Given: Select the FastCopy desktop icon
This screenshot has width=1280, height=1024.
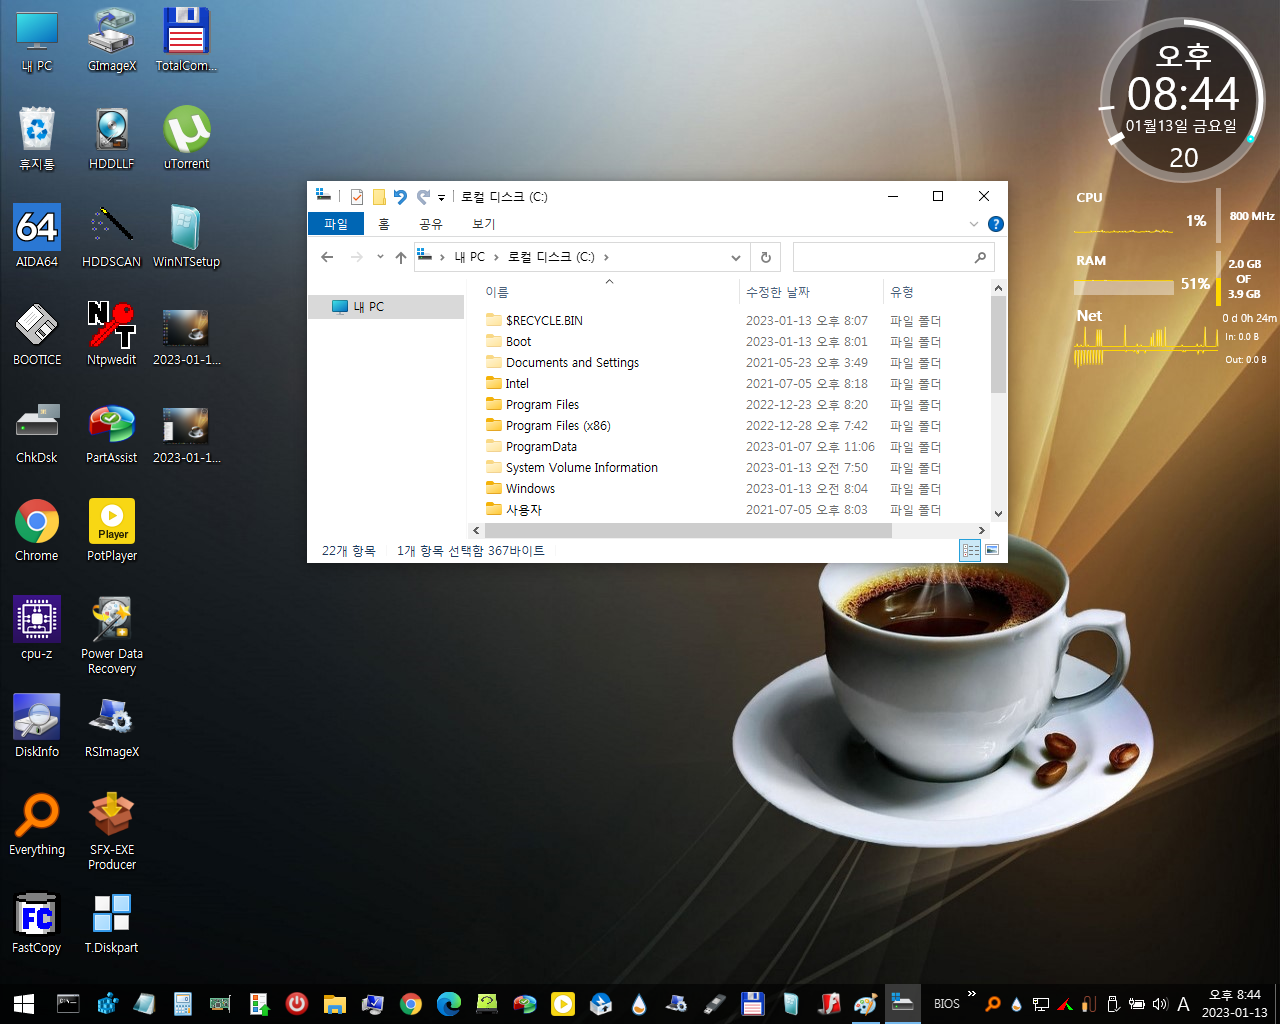Looking at the screenshot, I should 37,922.
